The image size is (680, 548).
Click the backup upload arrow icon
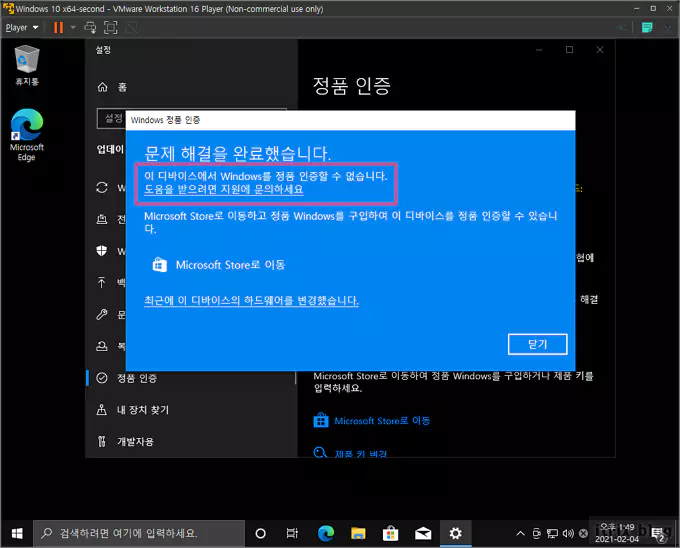[x=102, y=282]
